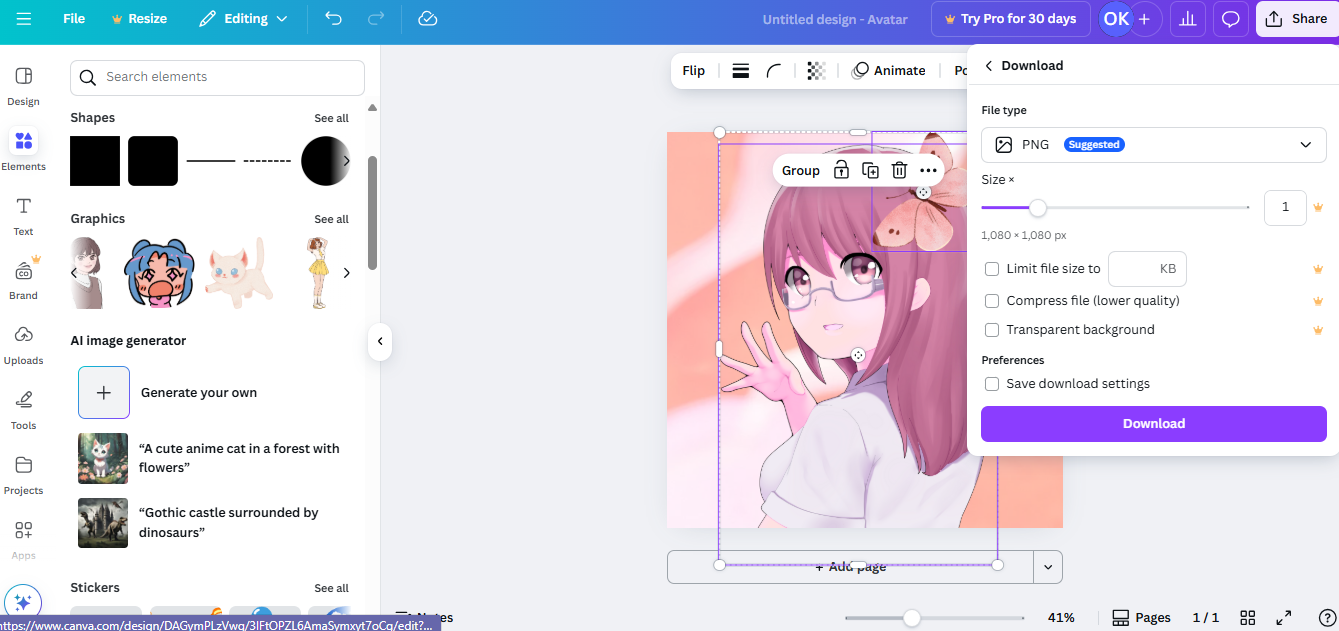Select the Text panel icon
1339x631 pixels.
[23, 212]
